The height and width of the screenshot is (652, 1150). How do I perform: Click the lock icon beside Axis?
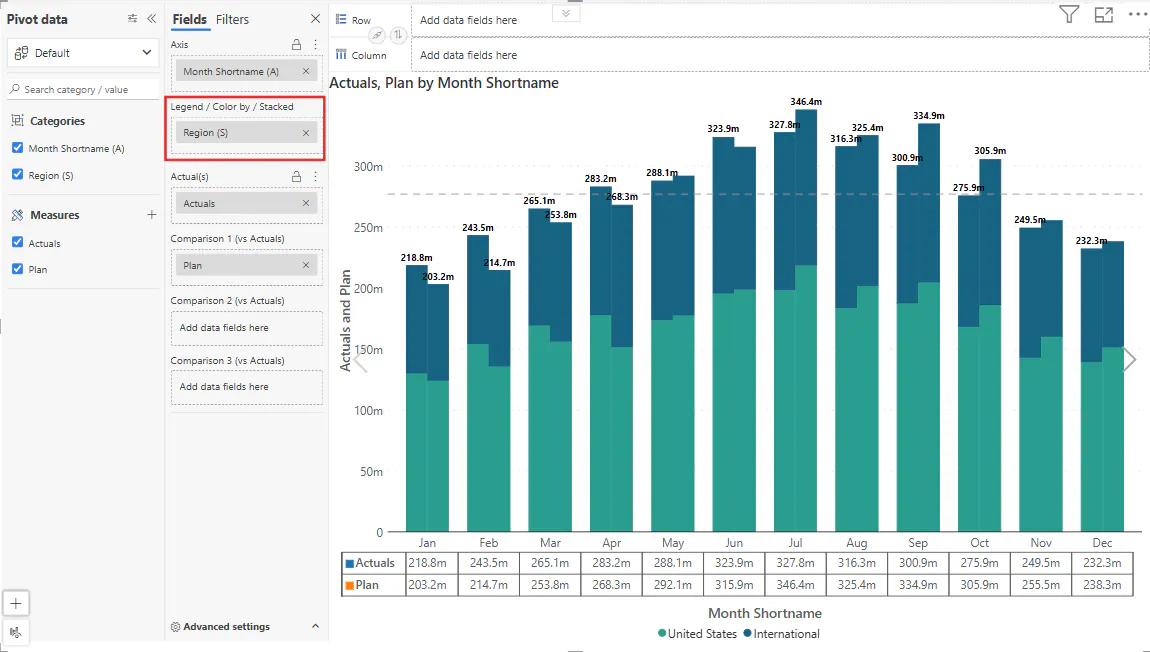[296, 45]
